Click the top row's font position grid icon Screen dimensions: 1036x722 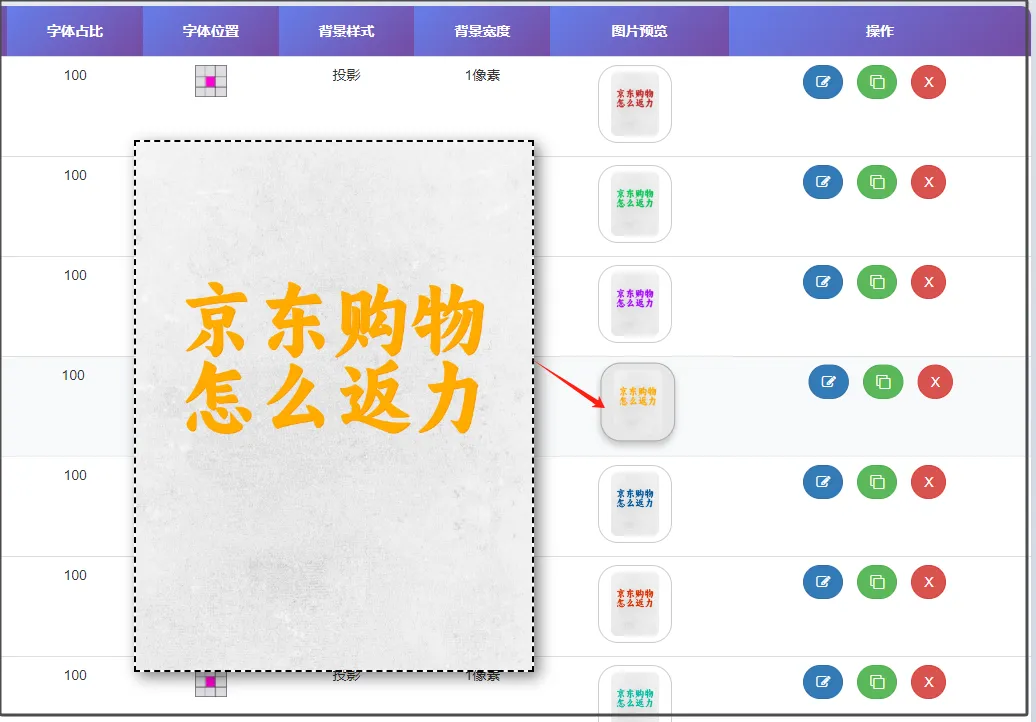pos(211,81)
